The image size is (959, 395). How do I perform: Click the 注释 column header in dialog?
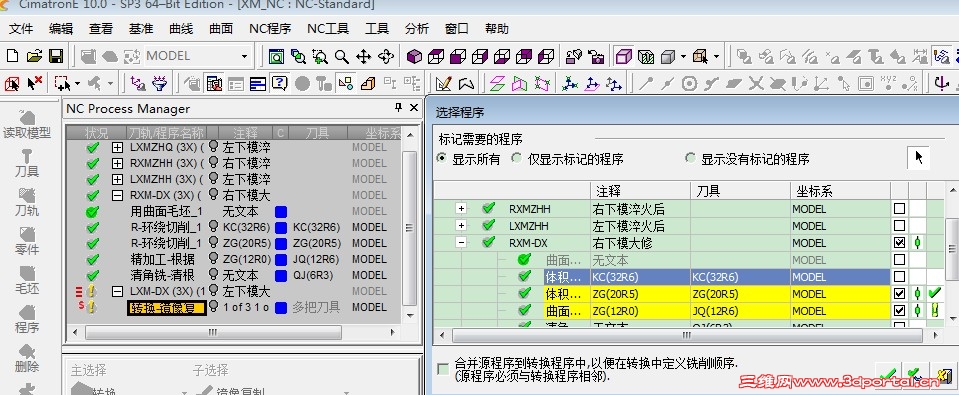(640, 191)
